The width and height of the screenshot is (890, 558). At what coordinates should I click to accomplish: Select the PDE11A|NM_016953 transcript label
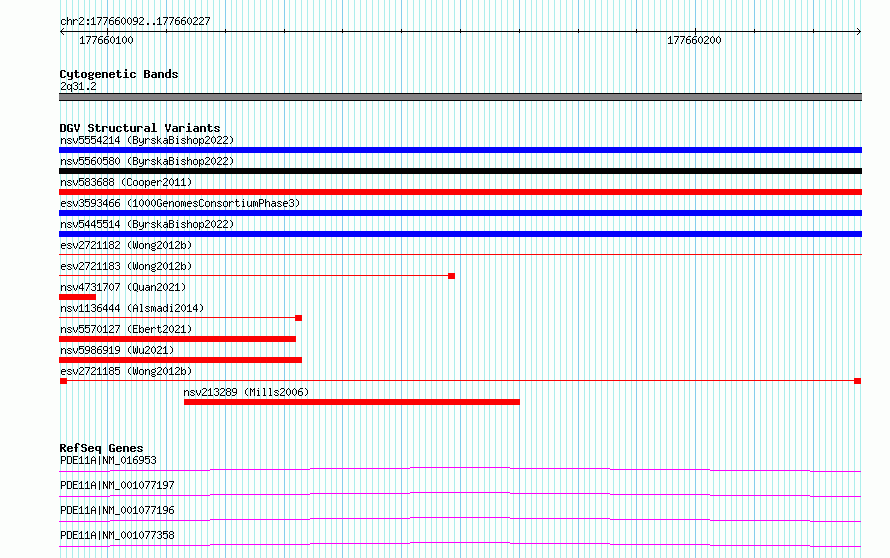coord(108,460)
